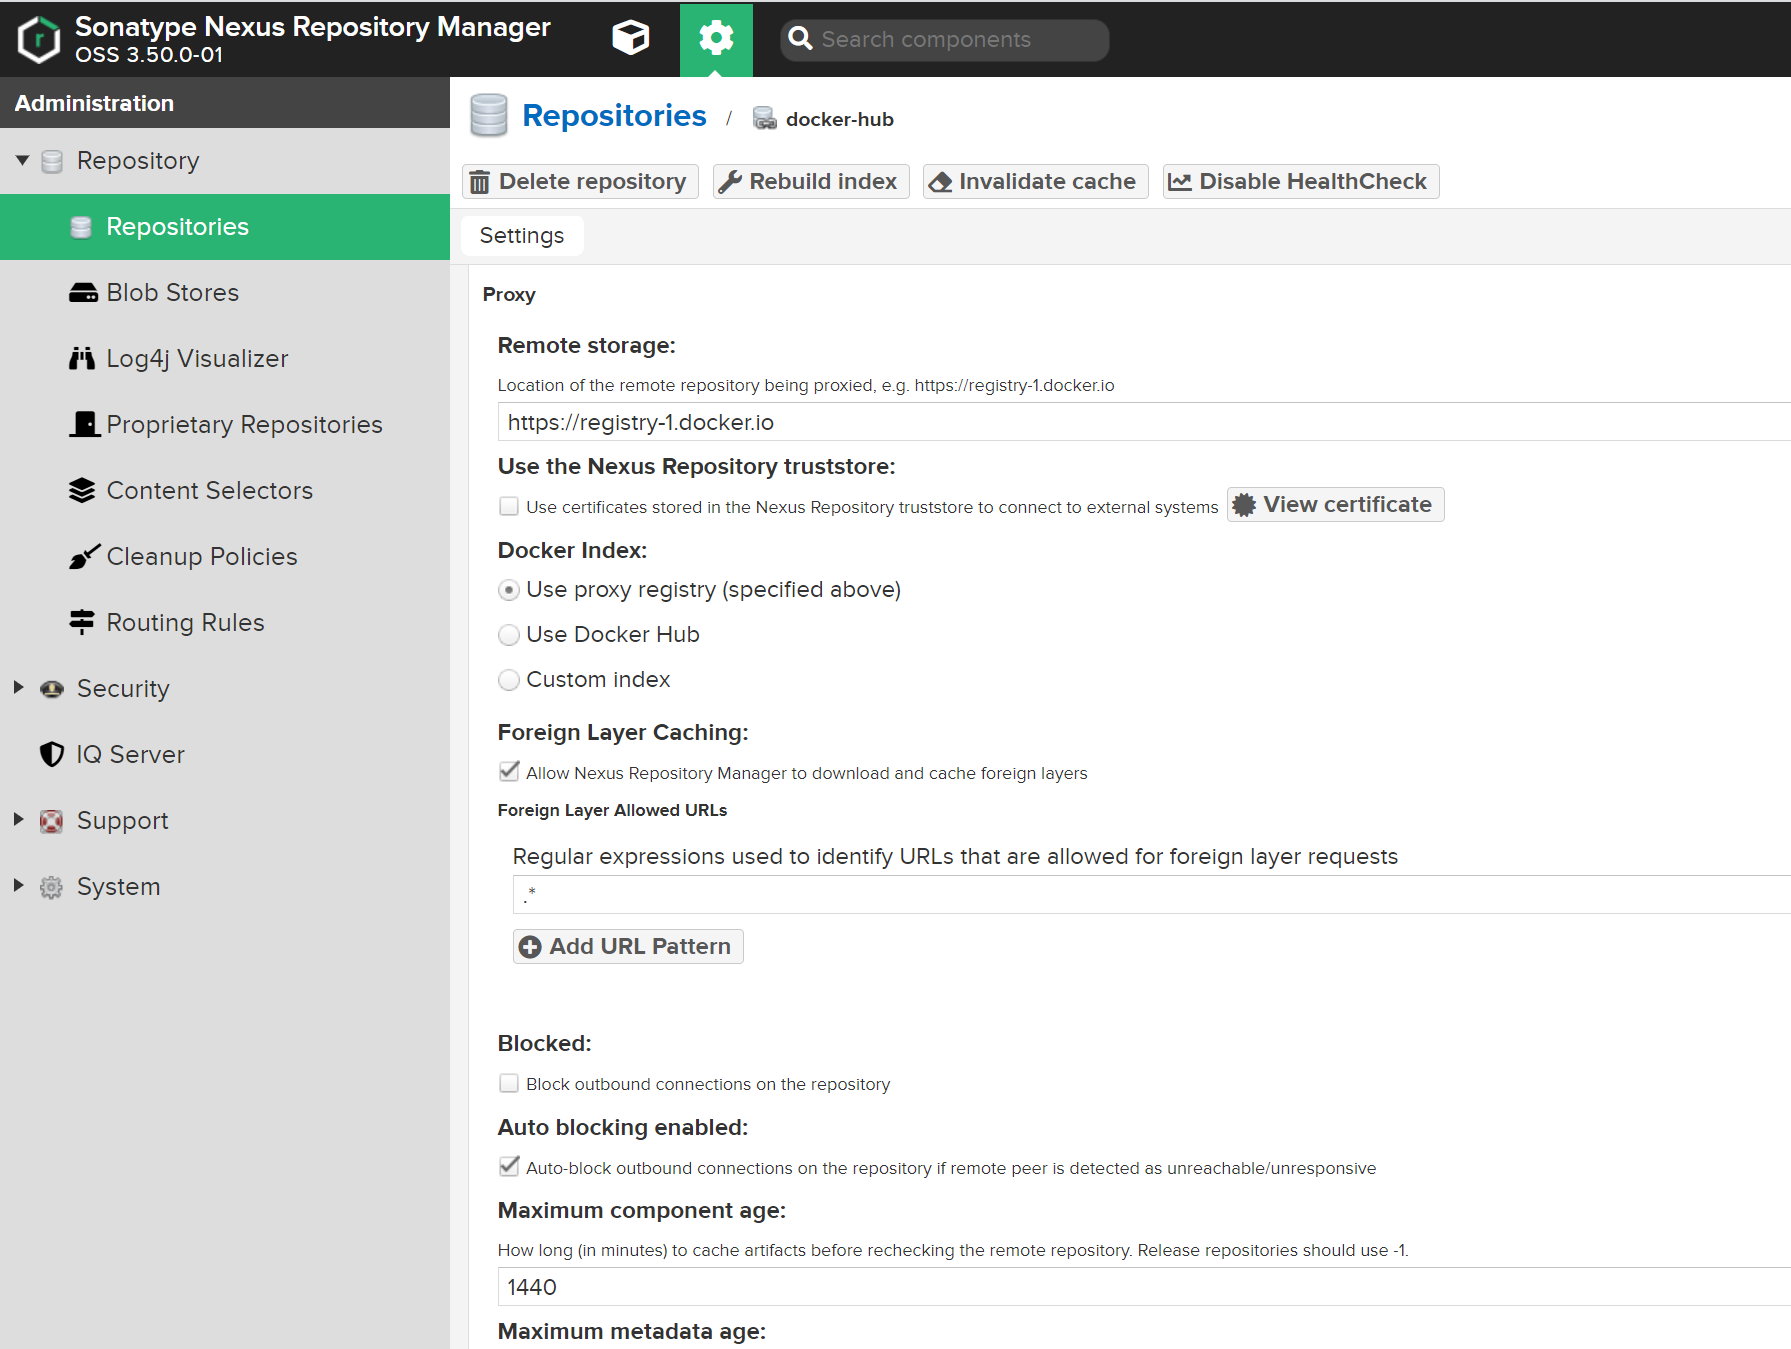
Task: Click the Proprietary Repositories door icon
Action: (x=85, y=424)
